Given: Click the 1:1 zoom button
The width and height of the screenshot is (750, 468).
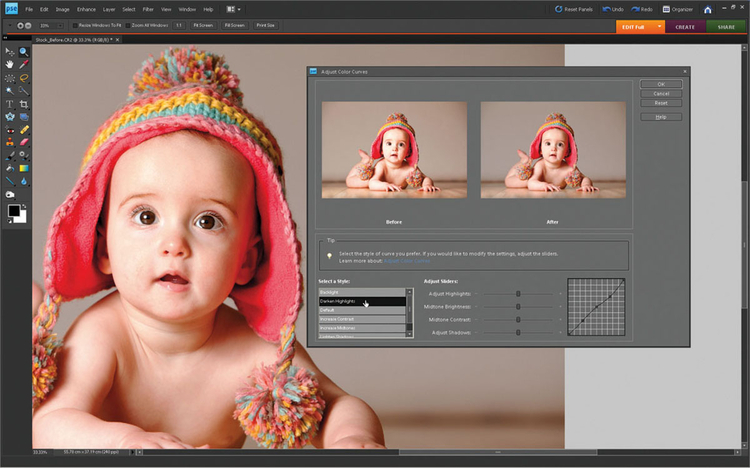Looking at the screenshot, I should point(179,25).
